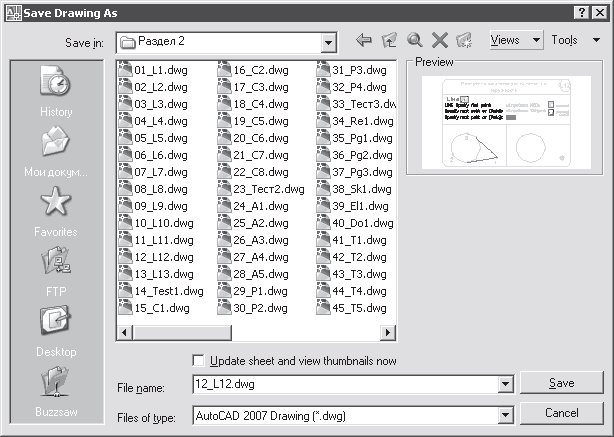Open the Files of type dropdown
The width and height of the screenshot is (614, 437).
[x=504, y=414]
